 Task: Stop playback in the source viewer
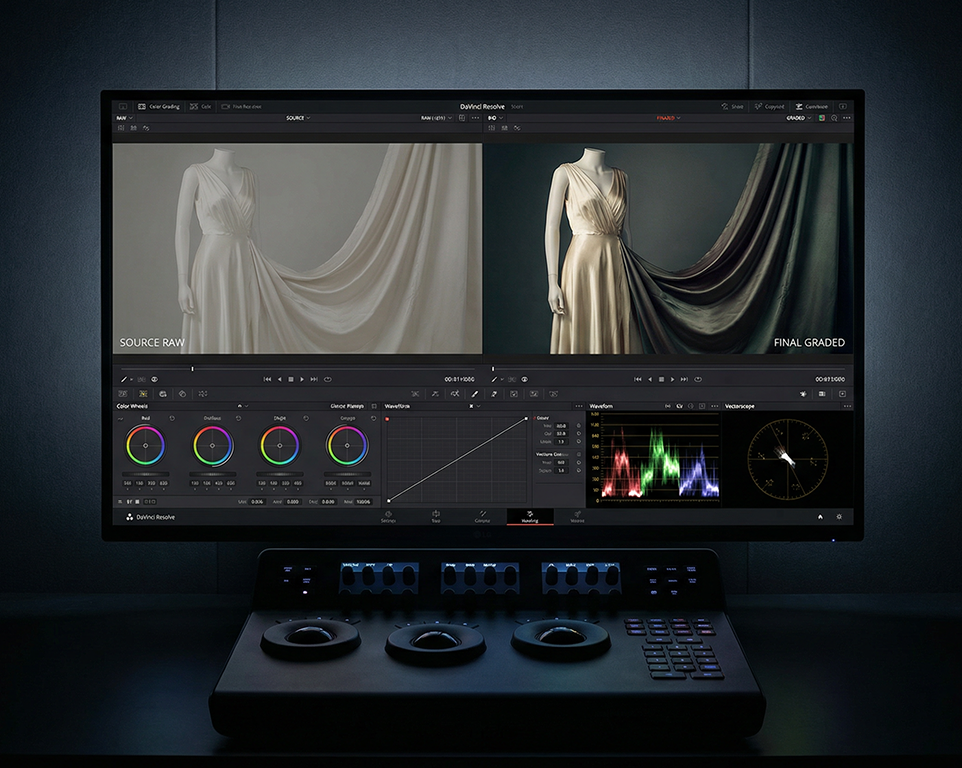[291, 380]
